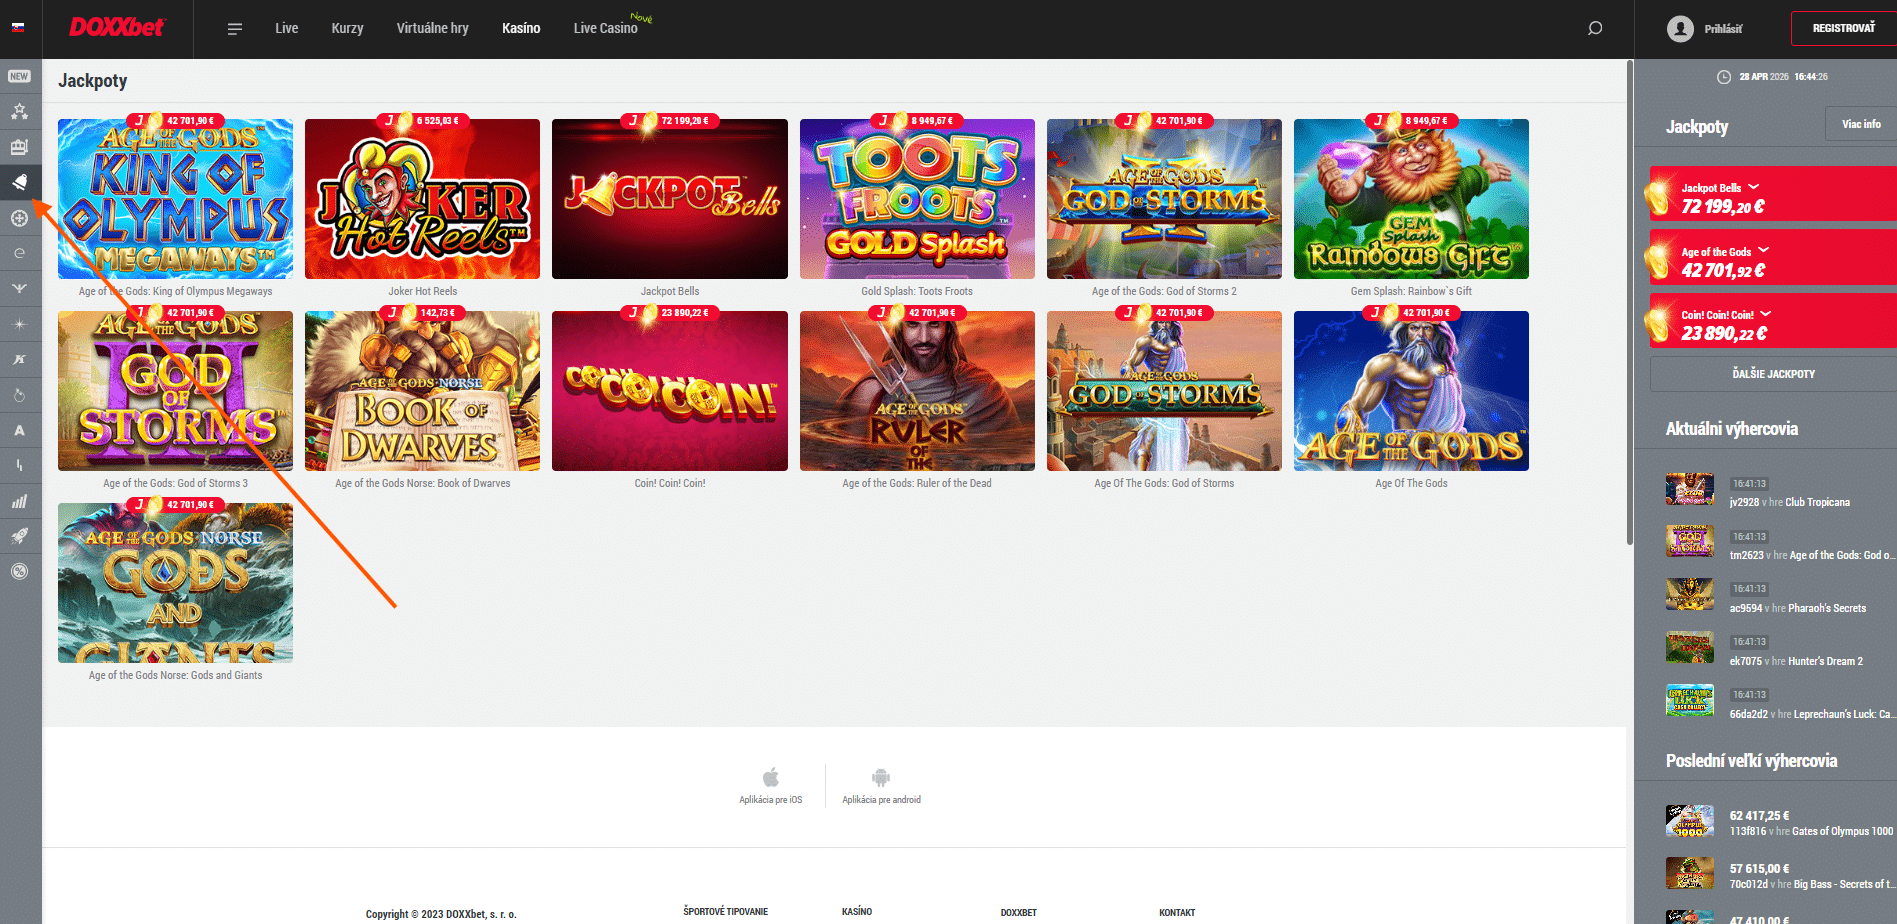The width and height of the screenshot is (1897, 924).
Task: Open Gem Splash: Rainbow's Gift game
Action: point(1411,199)
